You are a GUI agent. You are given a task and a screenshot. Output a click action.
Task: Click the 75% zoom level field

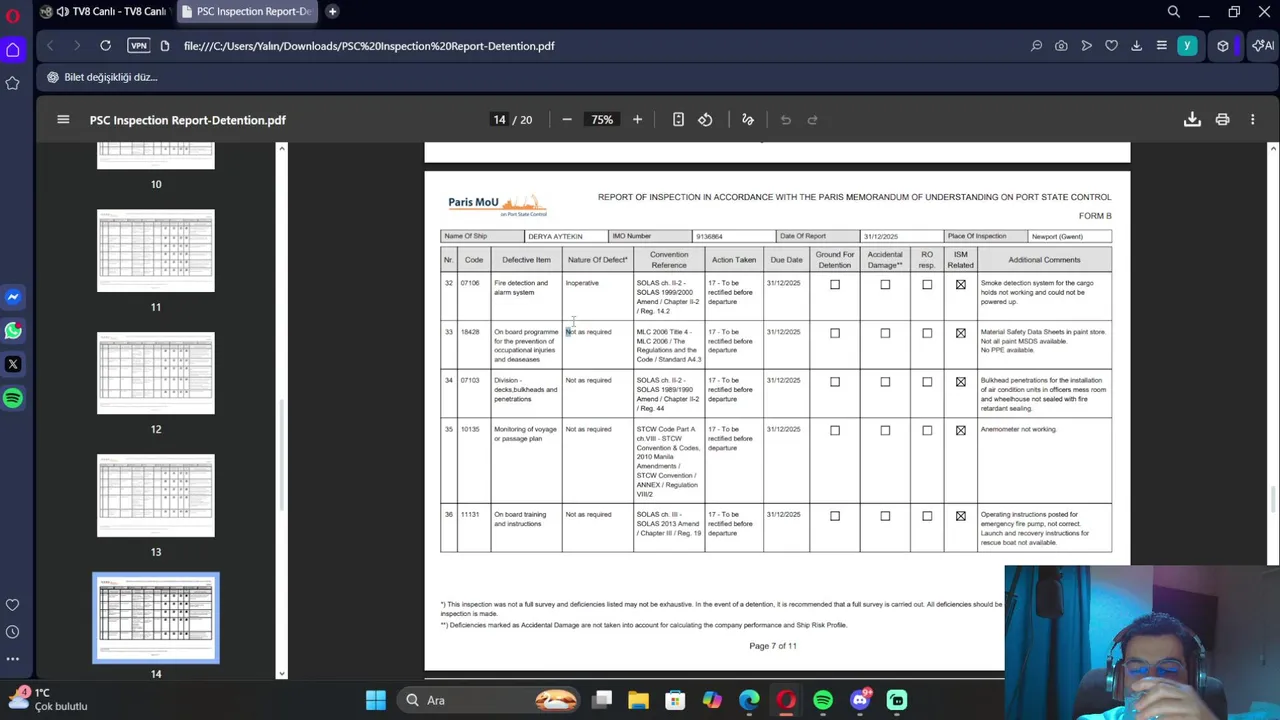602,120
